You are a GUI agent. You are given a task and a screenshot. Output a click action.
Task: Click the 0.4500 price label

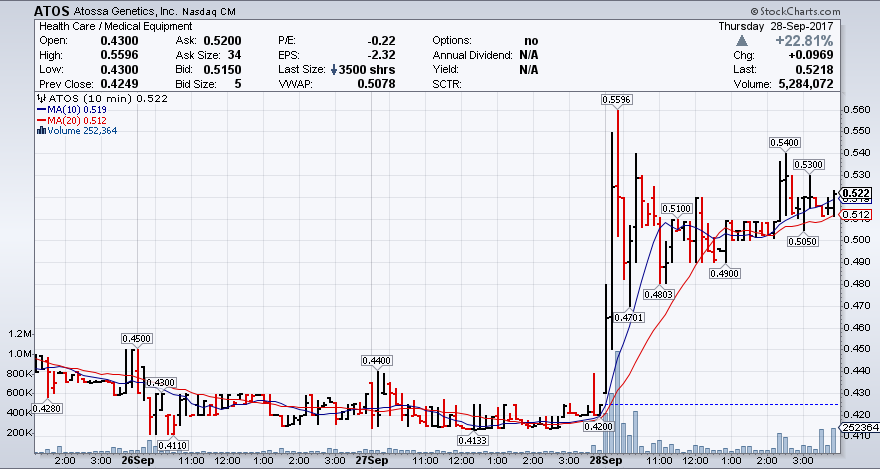coord(136,339)
